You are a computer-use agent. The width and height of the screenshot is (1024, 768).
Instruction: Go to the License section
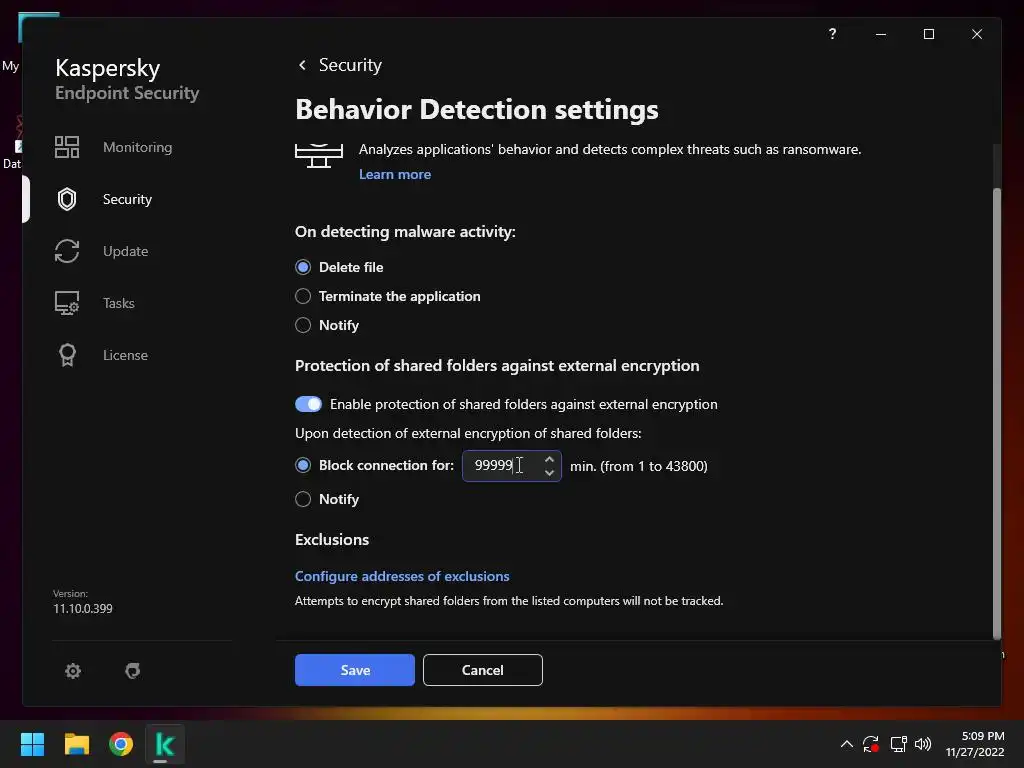(125, 355)
